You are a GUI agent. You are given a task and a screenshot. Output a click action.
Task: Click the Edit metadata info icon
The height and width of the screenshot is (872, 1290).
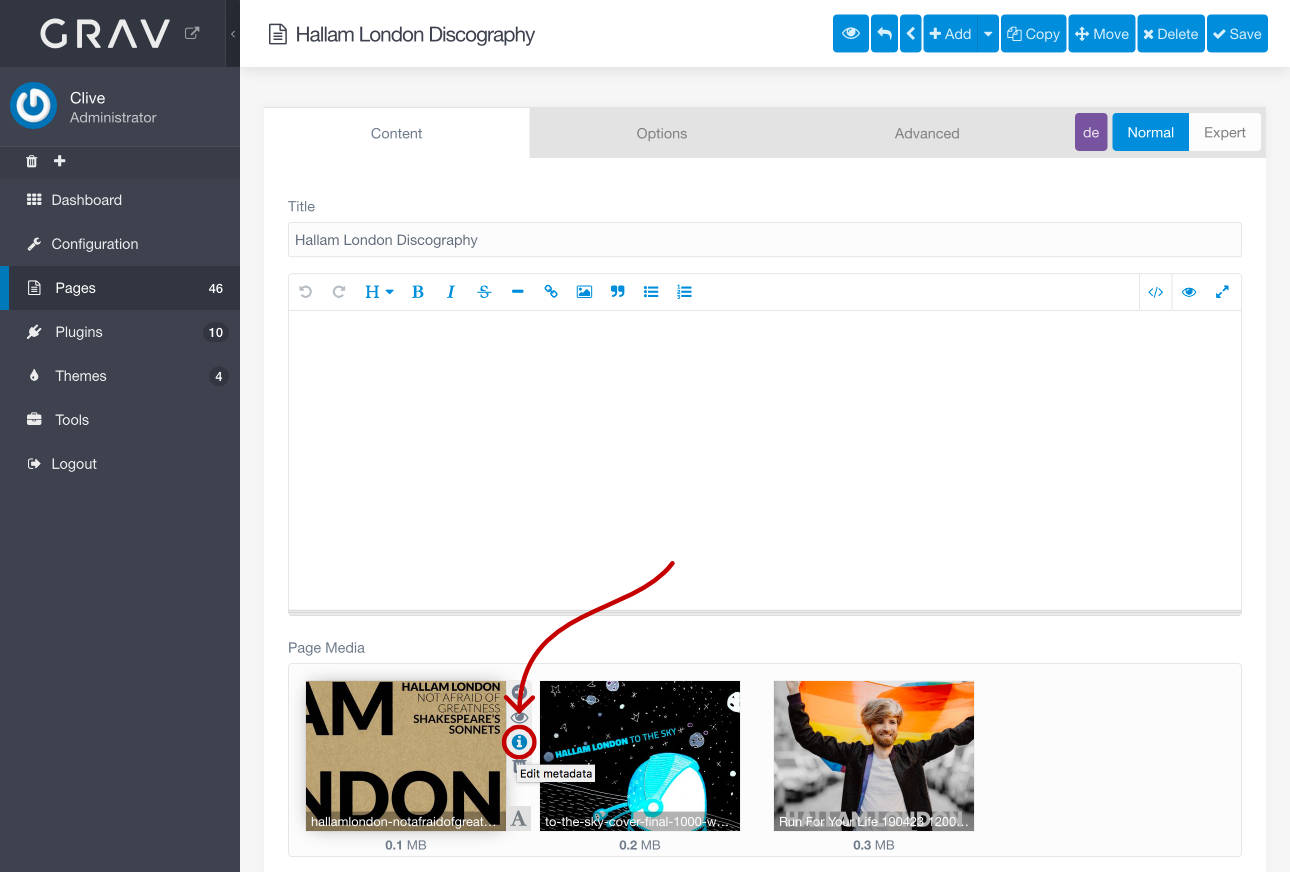click(519, 742)
